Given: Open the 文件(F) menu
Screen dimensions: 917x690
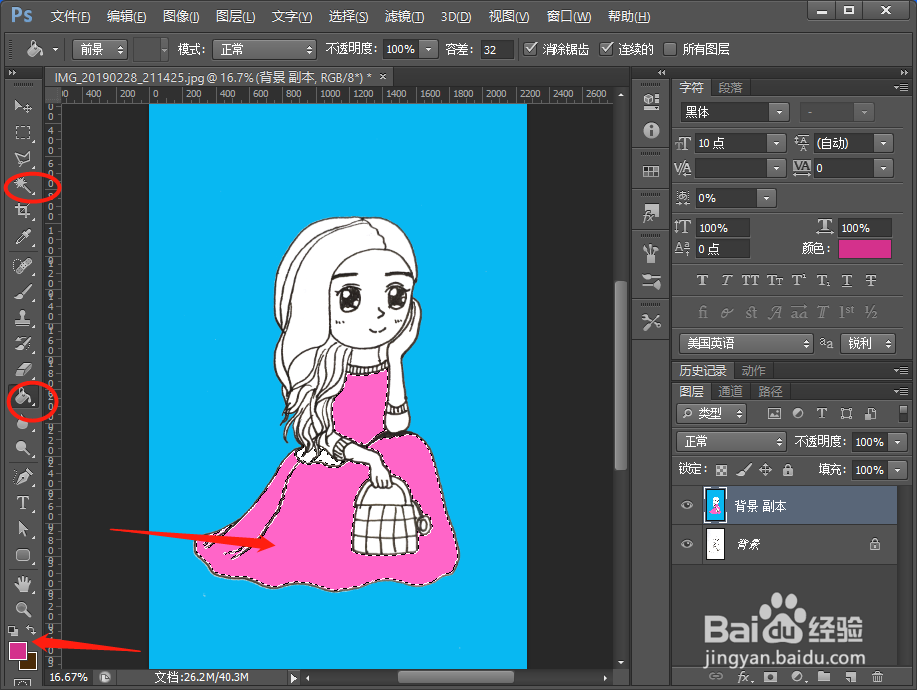Looking at the screenshot, I should tap(70, 16).
